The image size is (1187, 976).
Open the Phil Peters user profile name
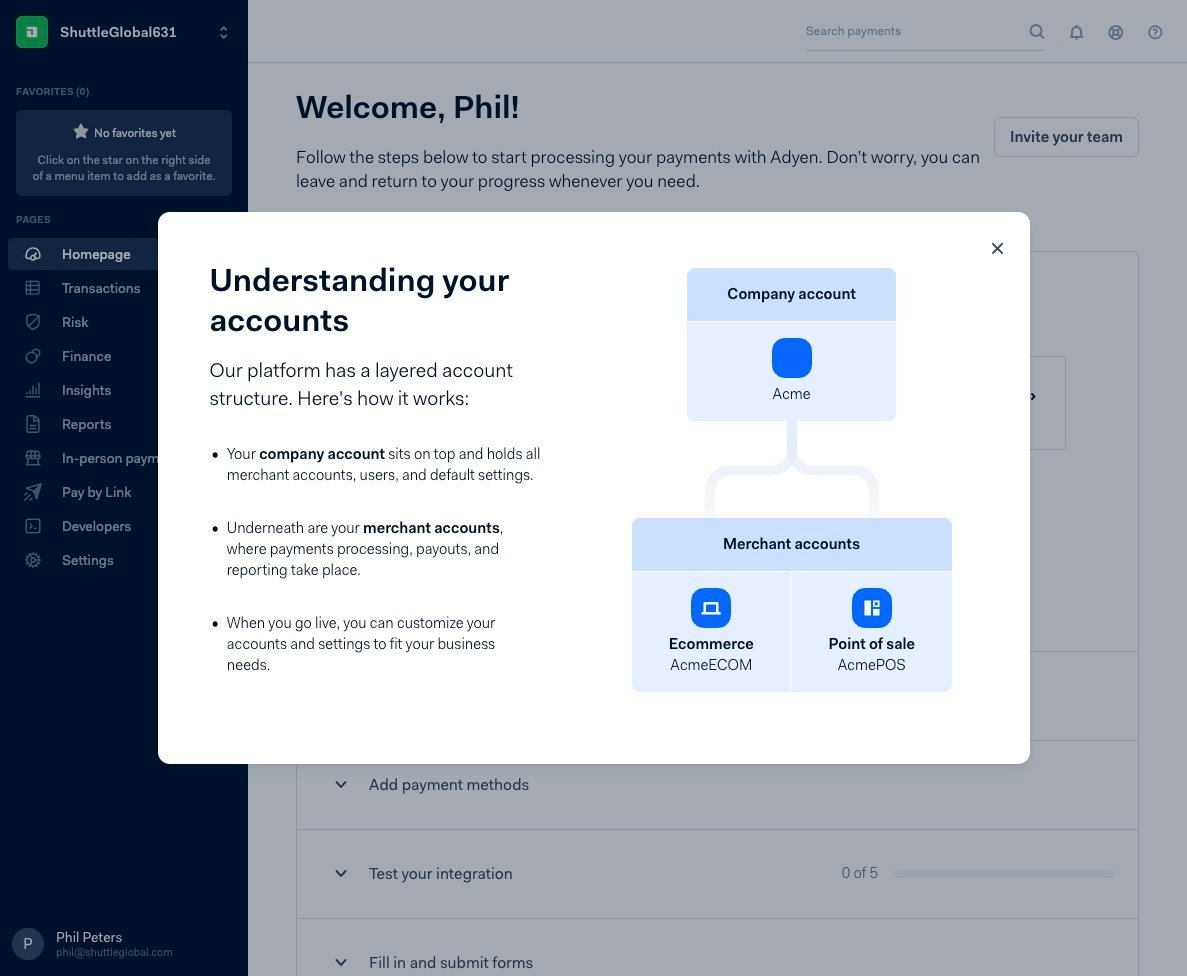tap(89, 937)
